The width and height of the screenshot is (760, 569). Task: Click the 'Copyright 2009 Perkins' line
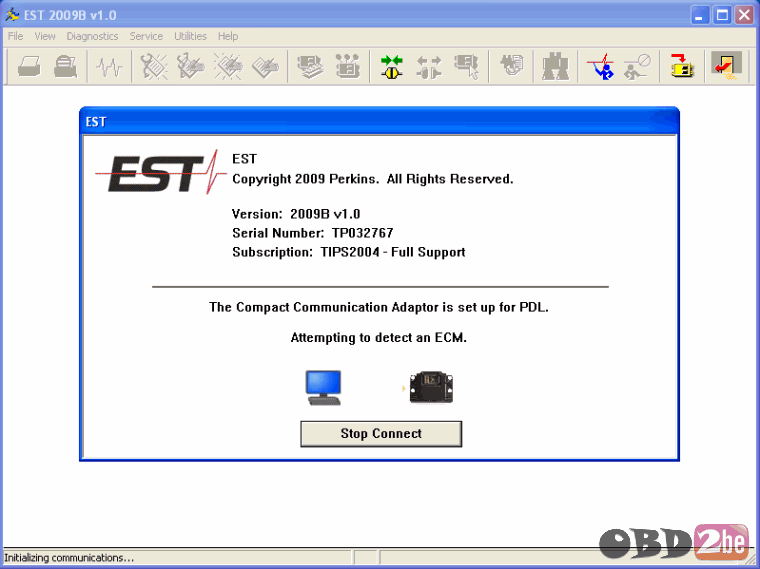pyautogui.click(x=372, y=179)
